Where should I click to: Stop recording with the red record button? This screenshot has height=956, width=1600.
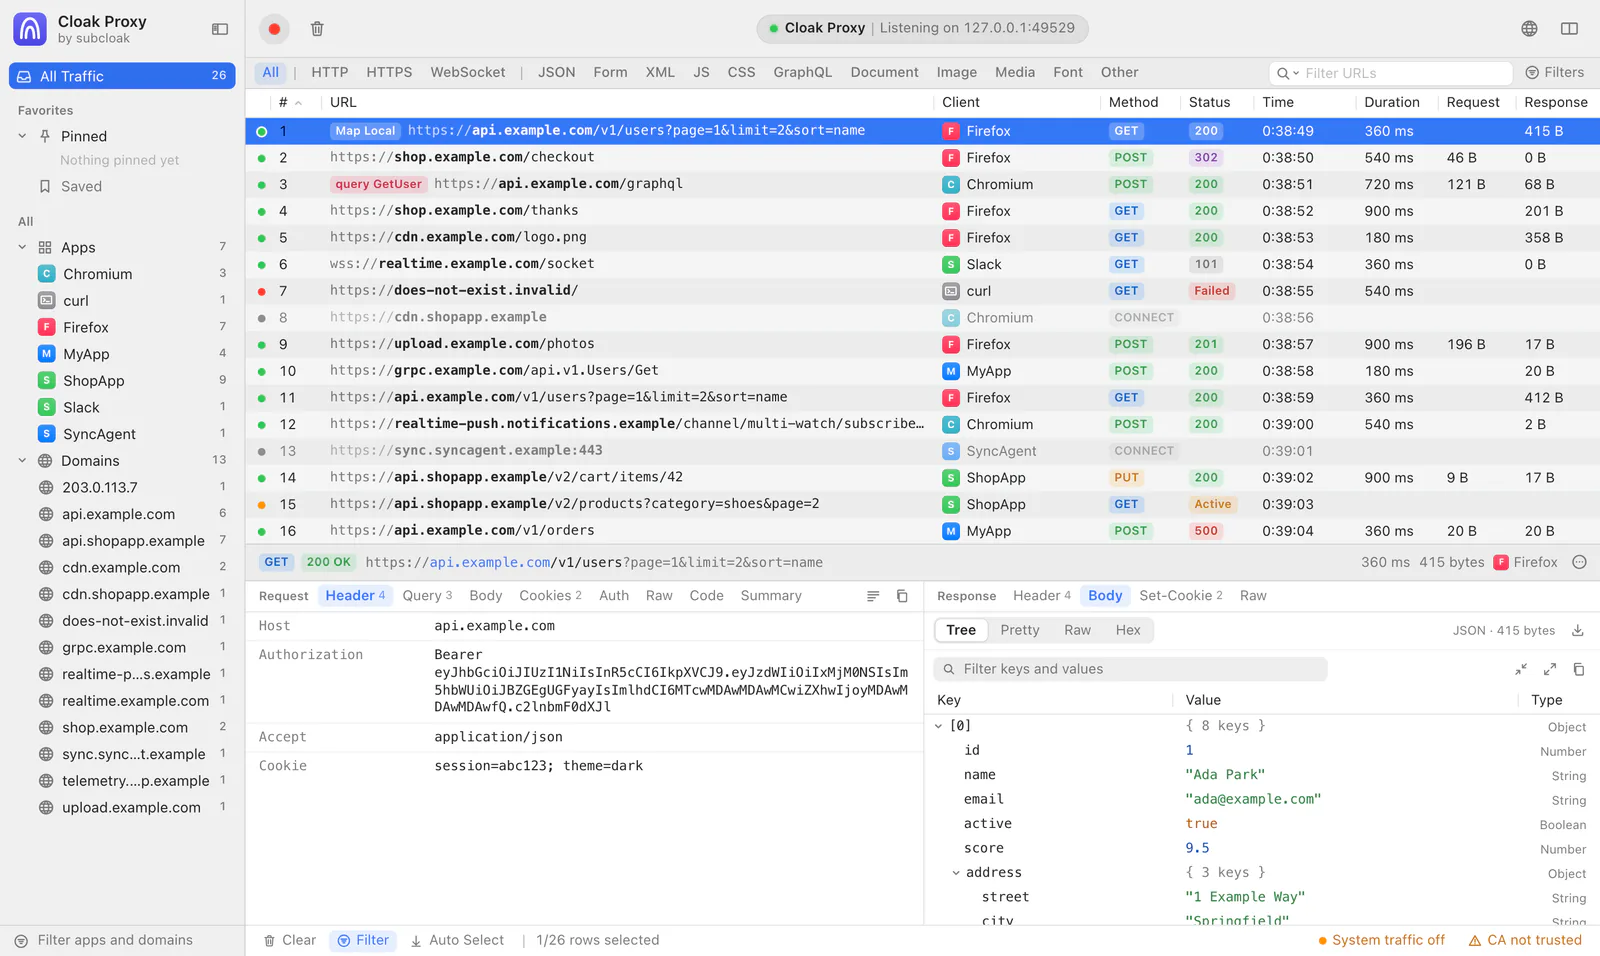click(274, 29)
